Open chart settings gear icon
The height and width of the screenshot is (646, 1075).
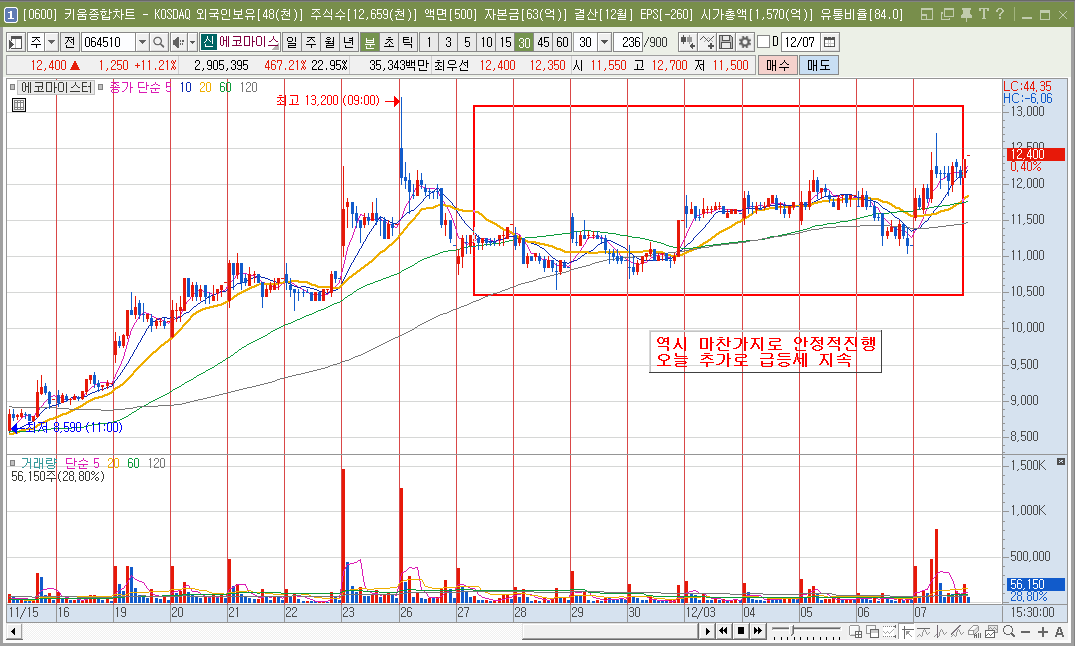click(x=744, y=42)
